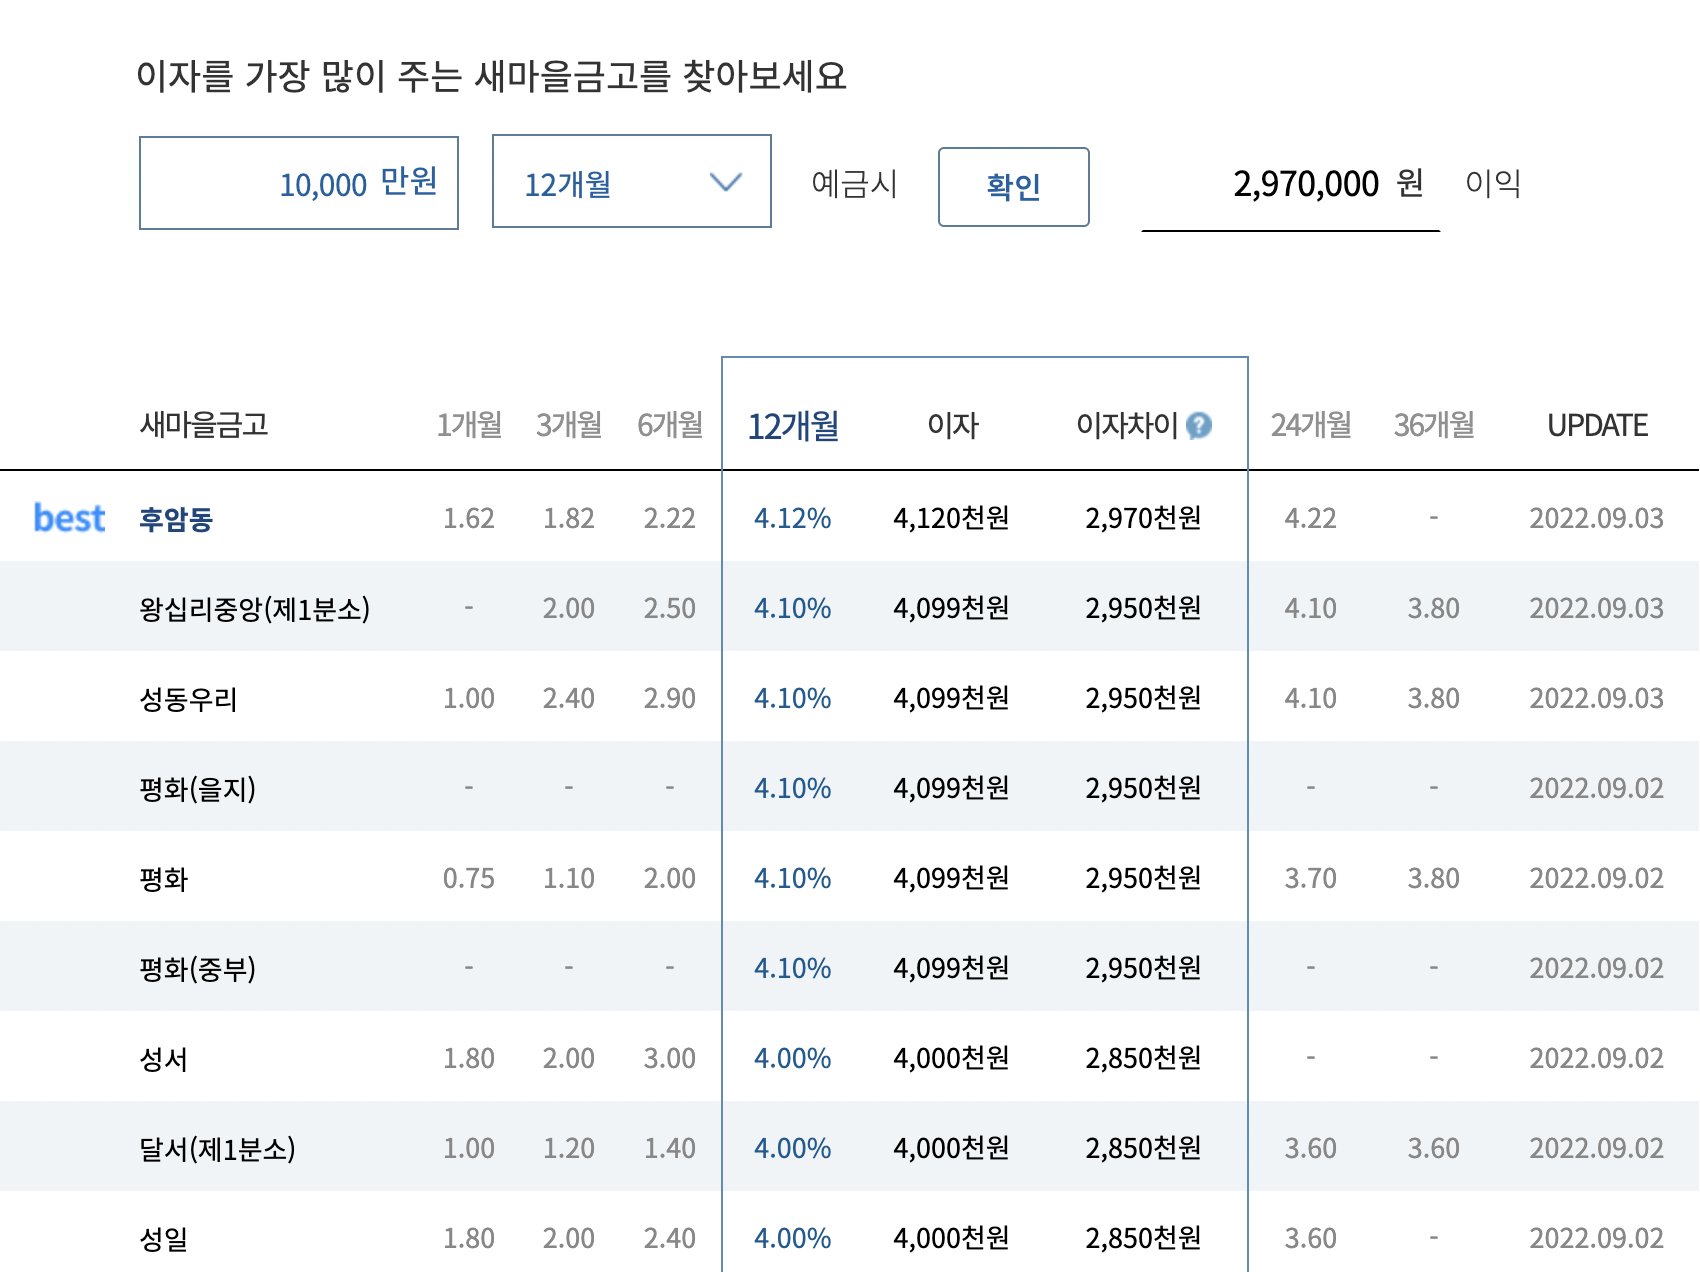1700x1272 pixels.
Task: Open the 성일 bank entry
Action: [x=164, y=1239]
